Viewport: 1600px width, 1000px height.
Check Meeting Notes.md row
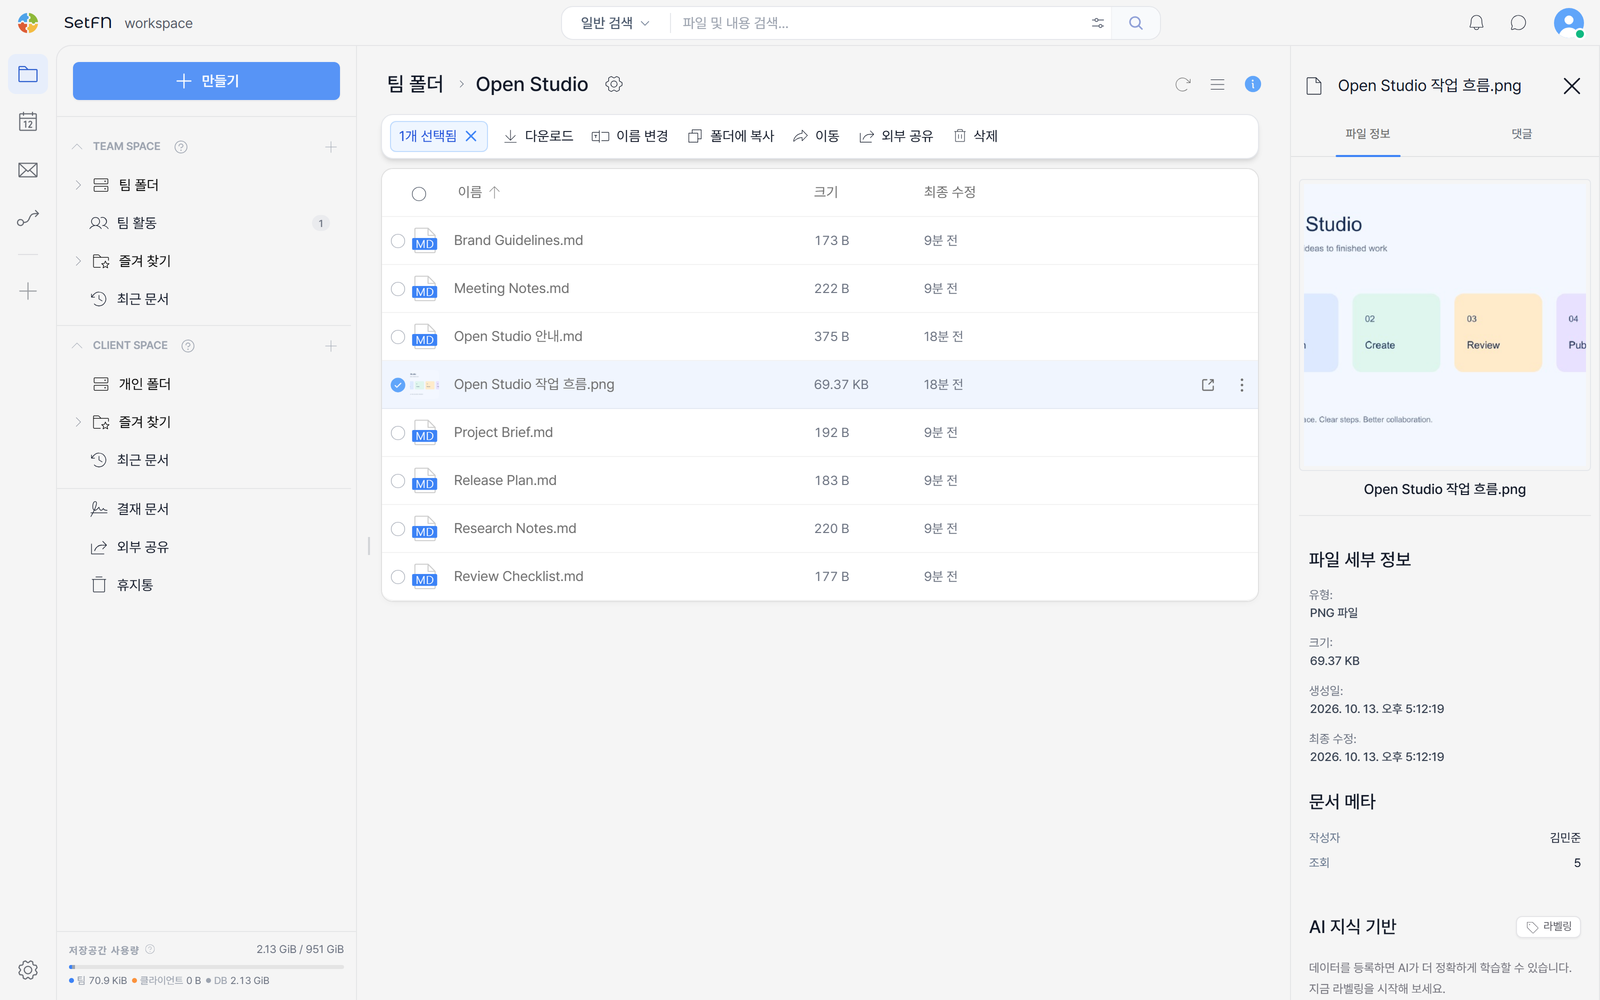pos(398,289)
